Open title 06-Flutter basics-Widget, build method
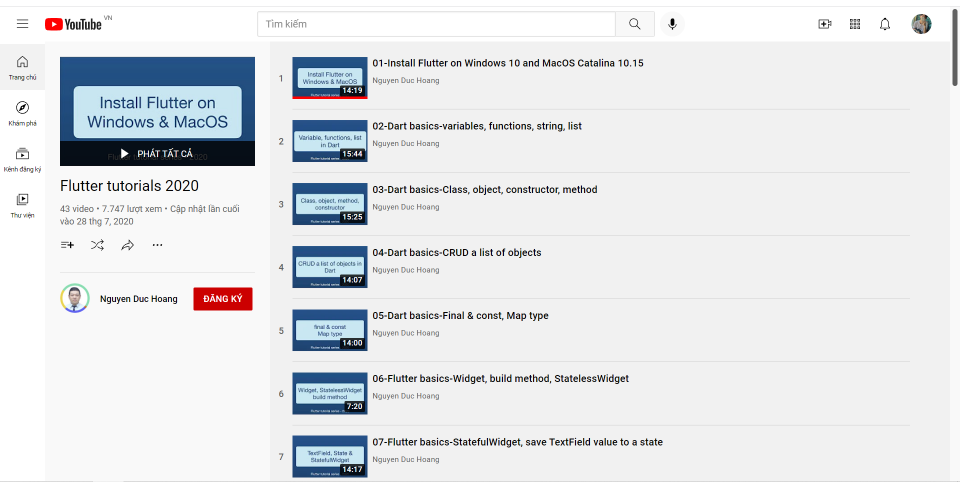 coord(501,378)
